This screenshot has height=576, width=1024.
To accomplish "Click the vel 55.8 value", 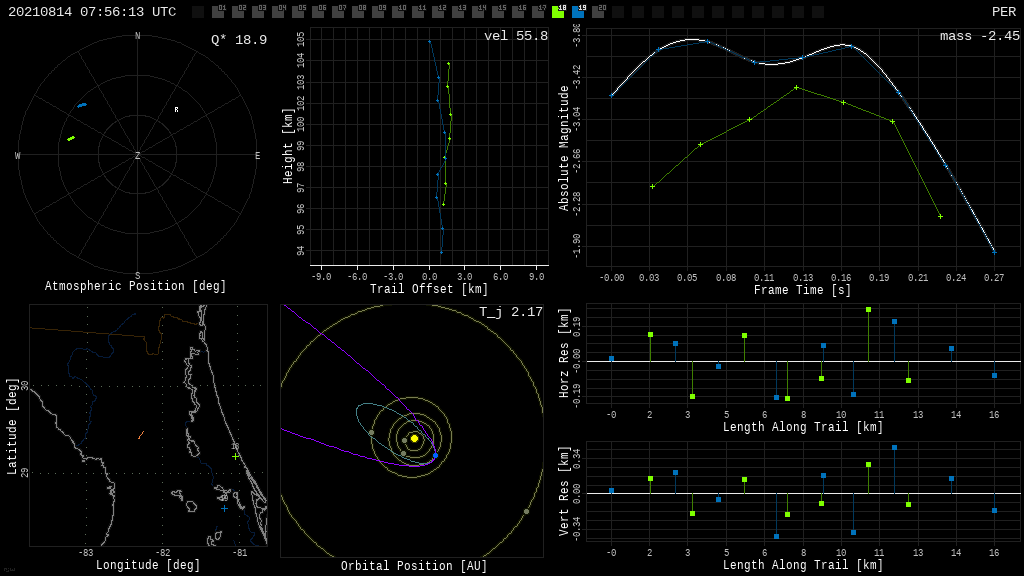I will [x=515, y=36].
